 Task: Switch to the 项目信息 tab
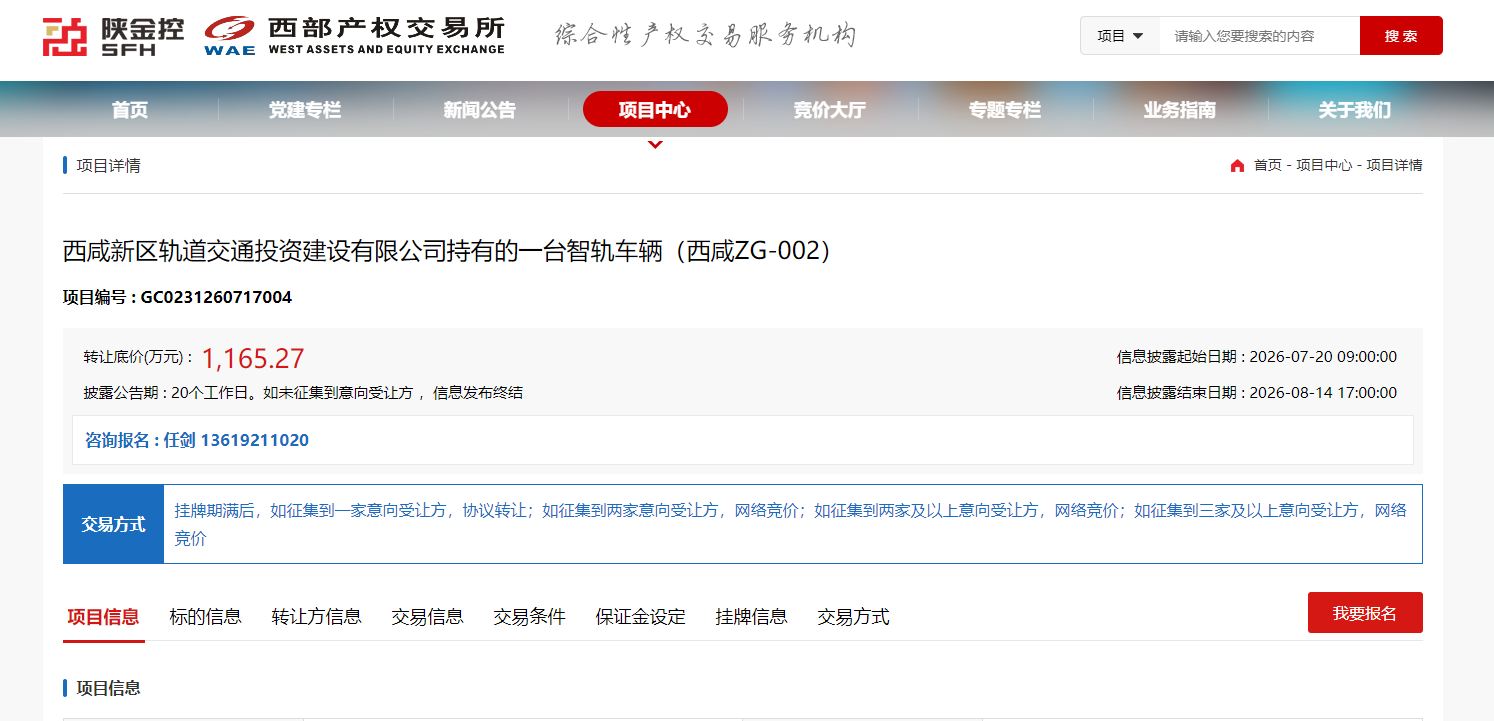[x=103, y=617]
